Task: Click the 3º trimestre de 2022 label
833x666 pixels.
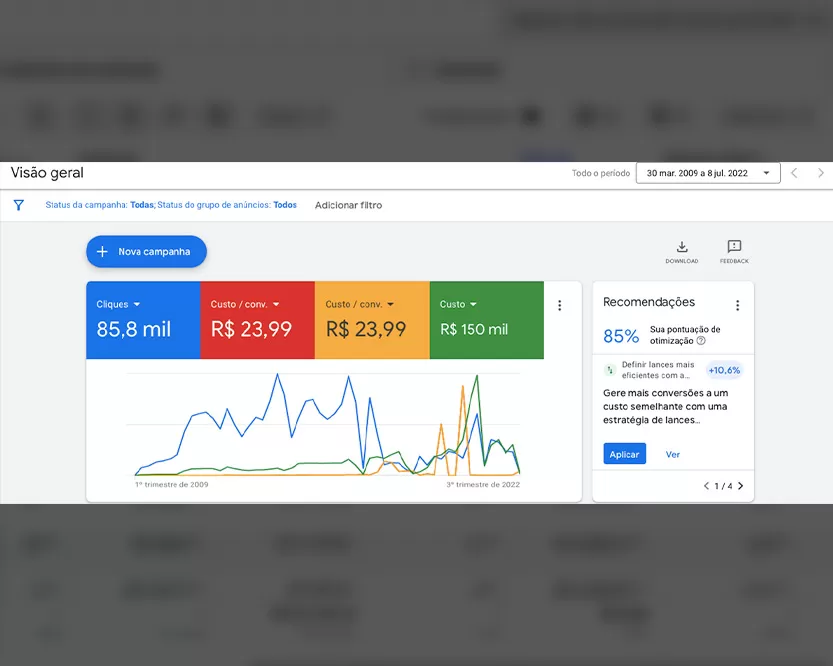Action: (x=483, y=484)
